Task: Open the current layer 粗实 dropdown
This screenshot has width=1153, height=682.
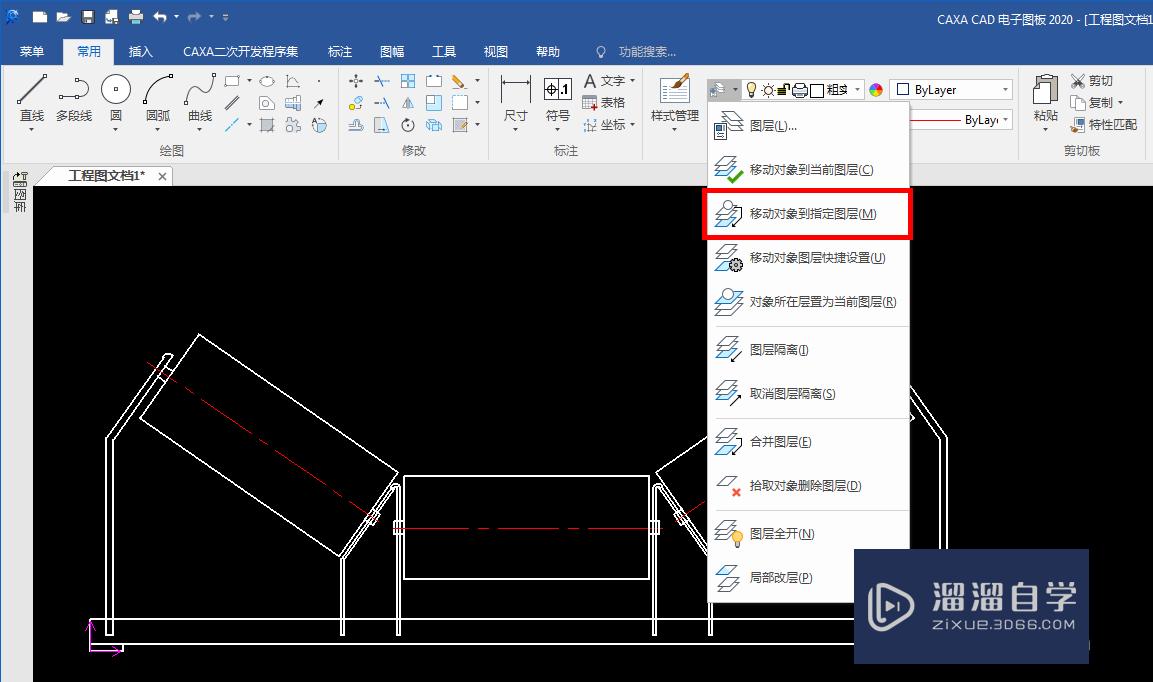Action: (857, 90)
